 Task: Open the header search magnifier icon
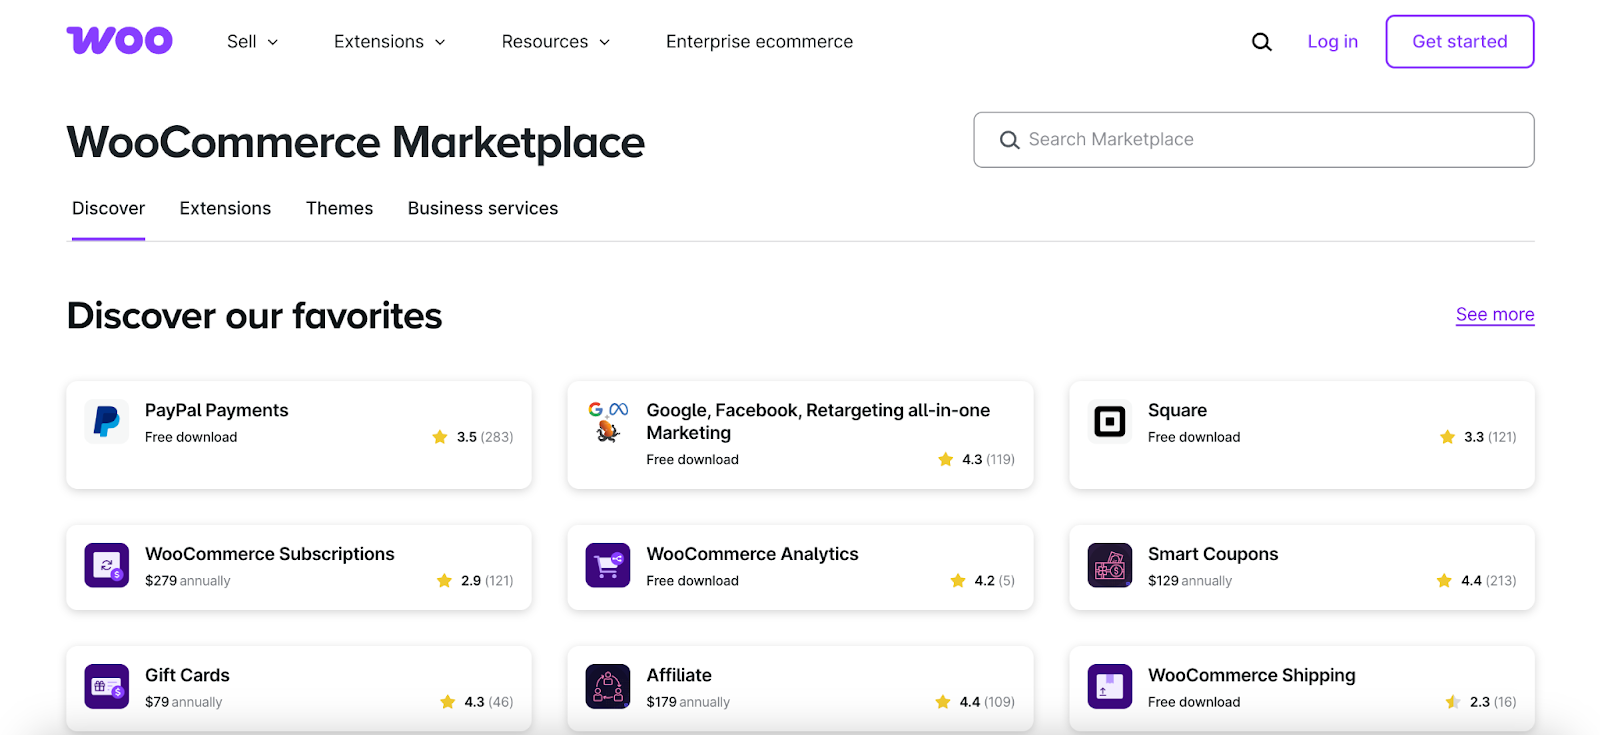1262,42
